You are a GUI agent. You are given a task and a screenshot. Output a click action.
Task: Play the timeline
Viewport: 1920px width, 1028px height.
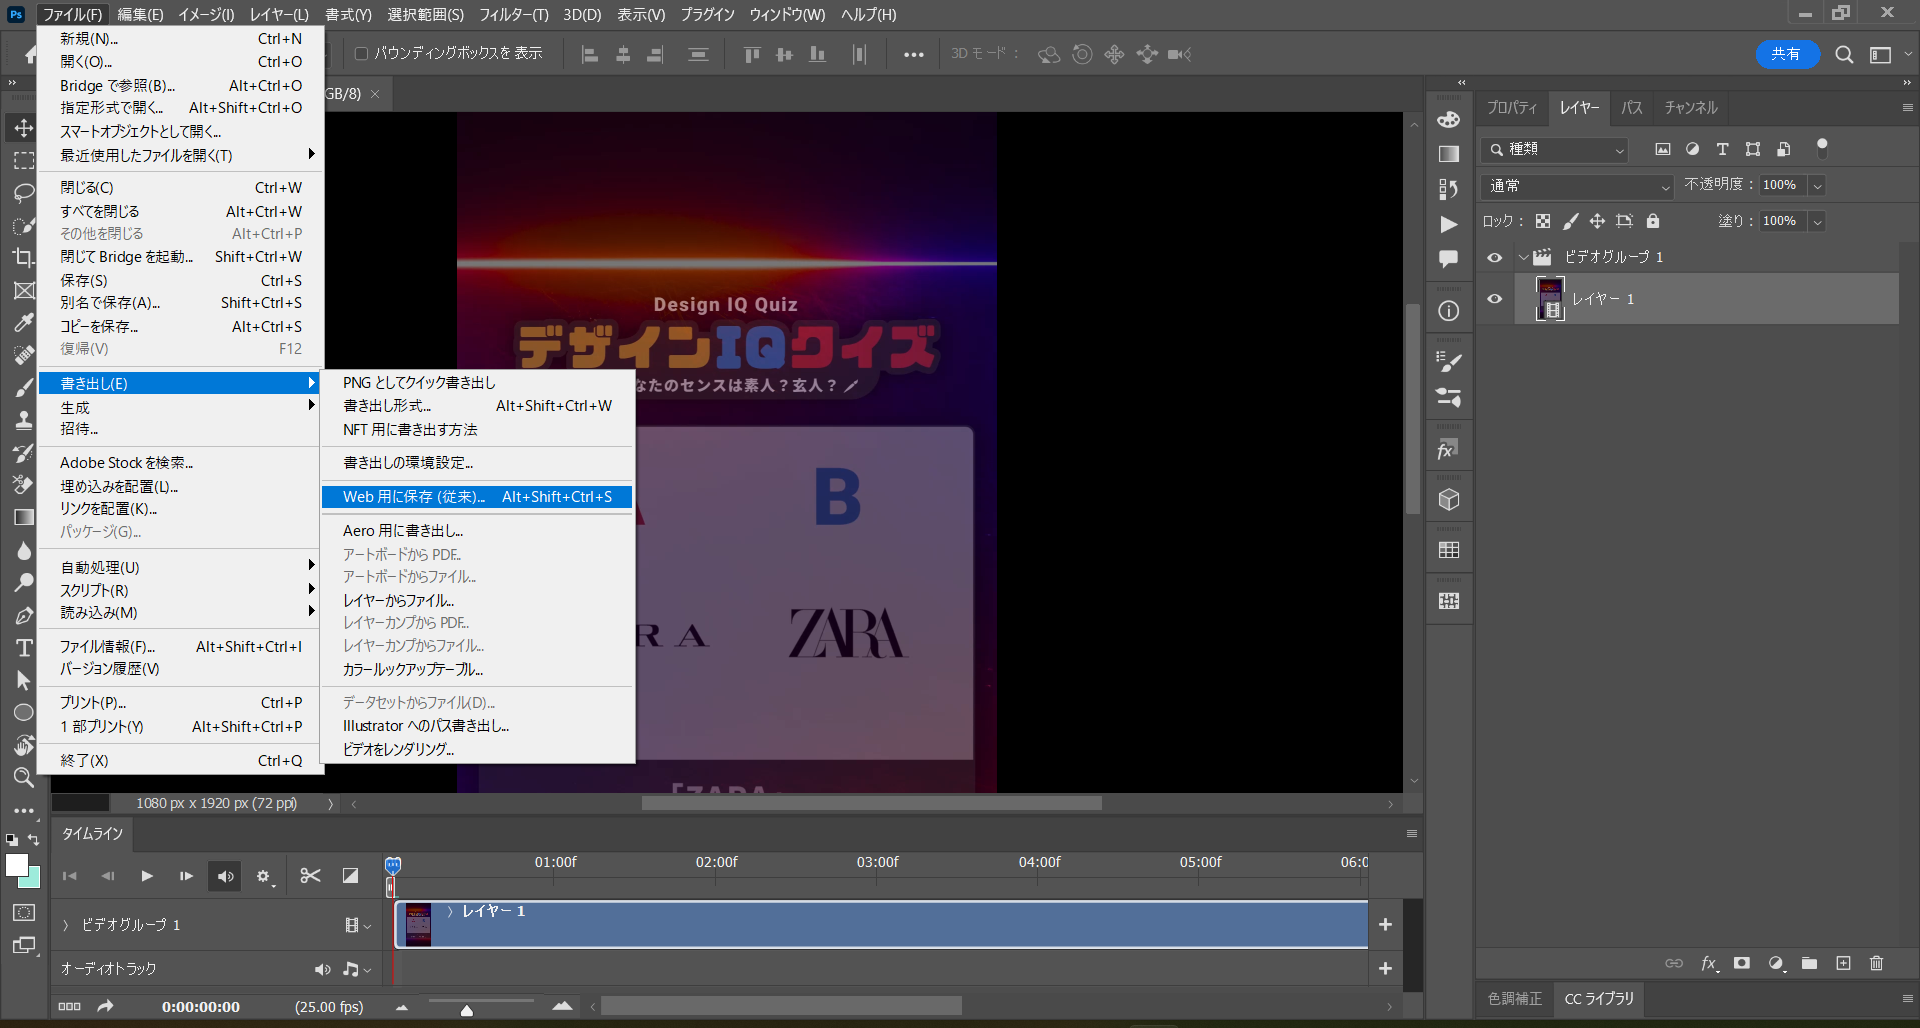click(147, 876)
